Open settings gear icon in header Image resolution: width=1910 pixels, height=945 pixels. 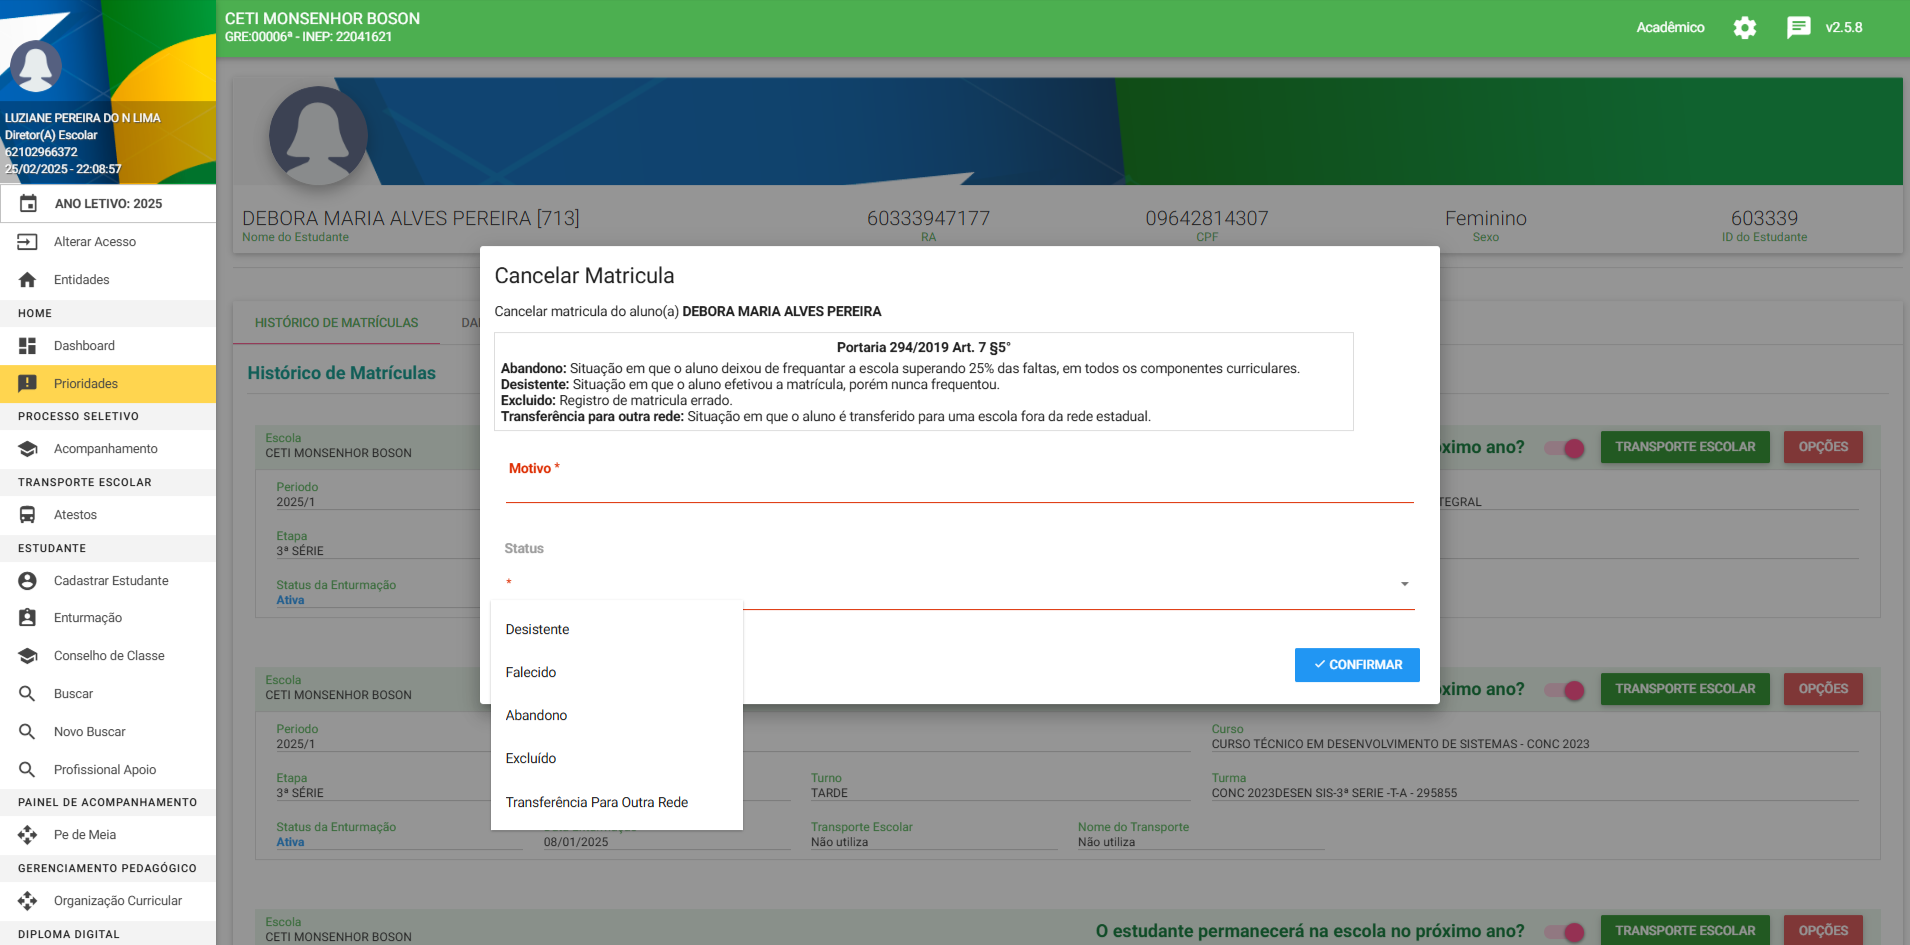(1745, 28)
